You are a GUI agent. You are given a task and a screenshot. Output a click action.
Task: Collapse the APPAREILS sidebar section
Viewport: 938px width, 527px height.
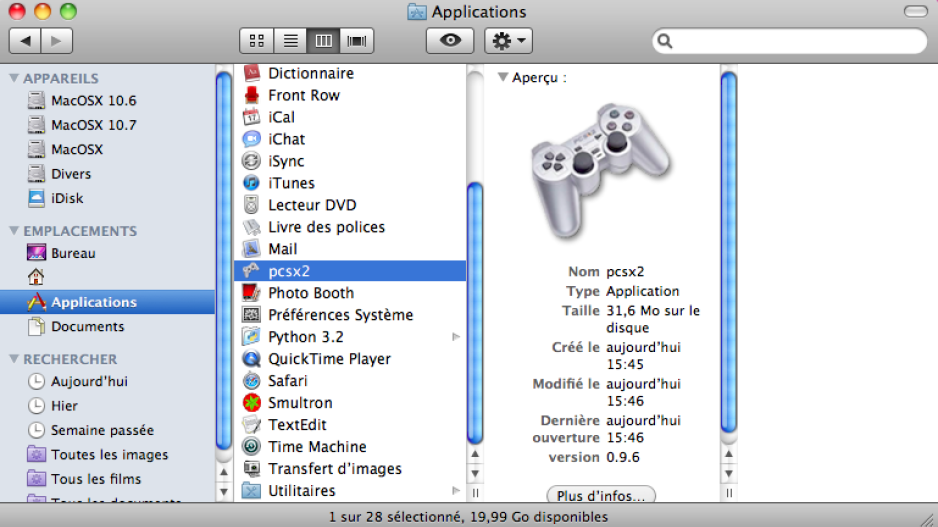[x=14, y=78]
